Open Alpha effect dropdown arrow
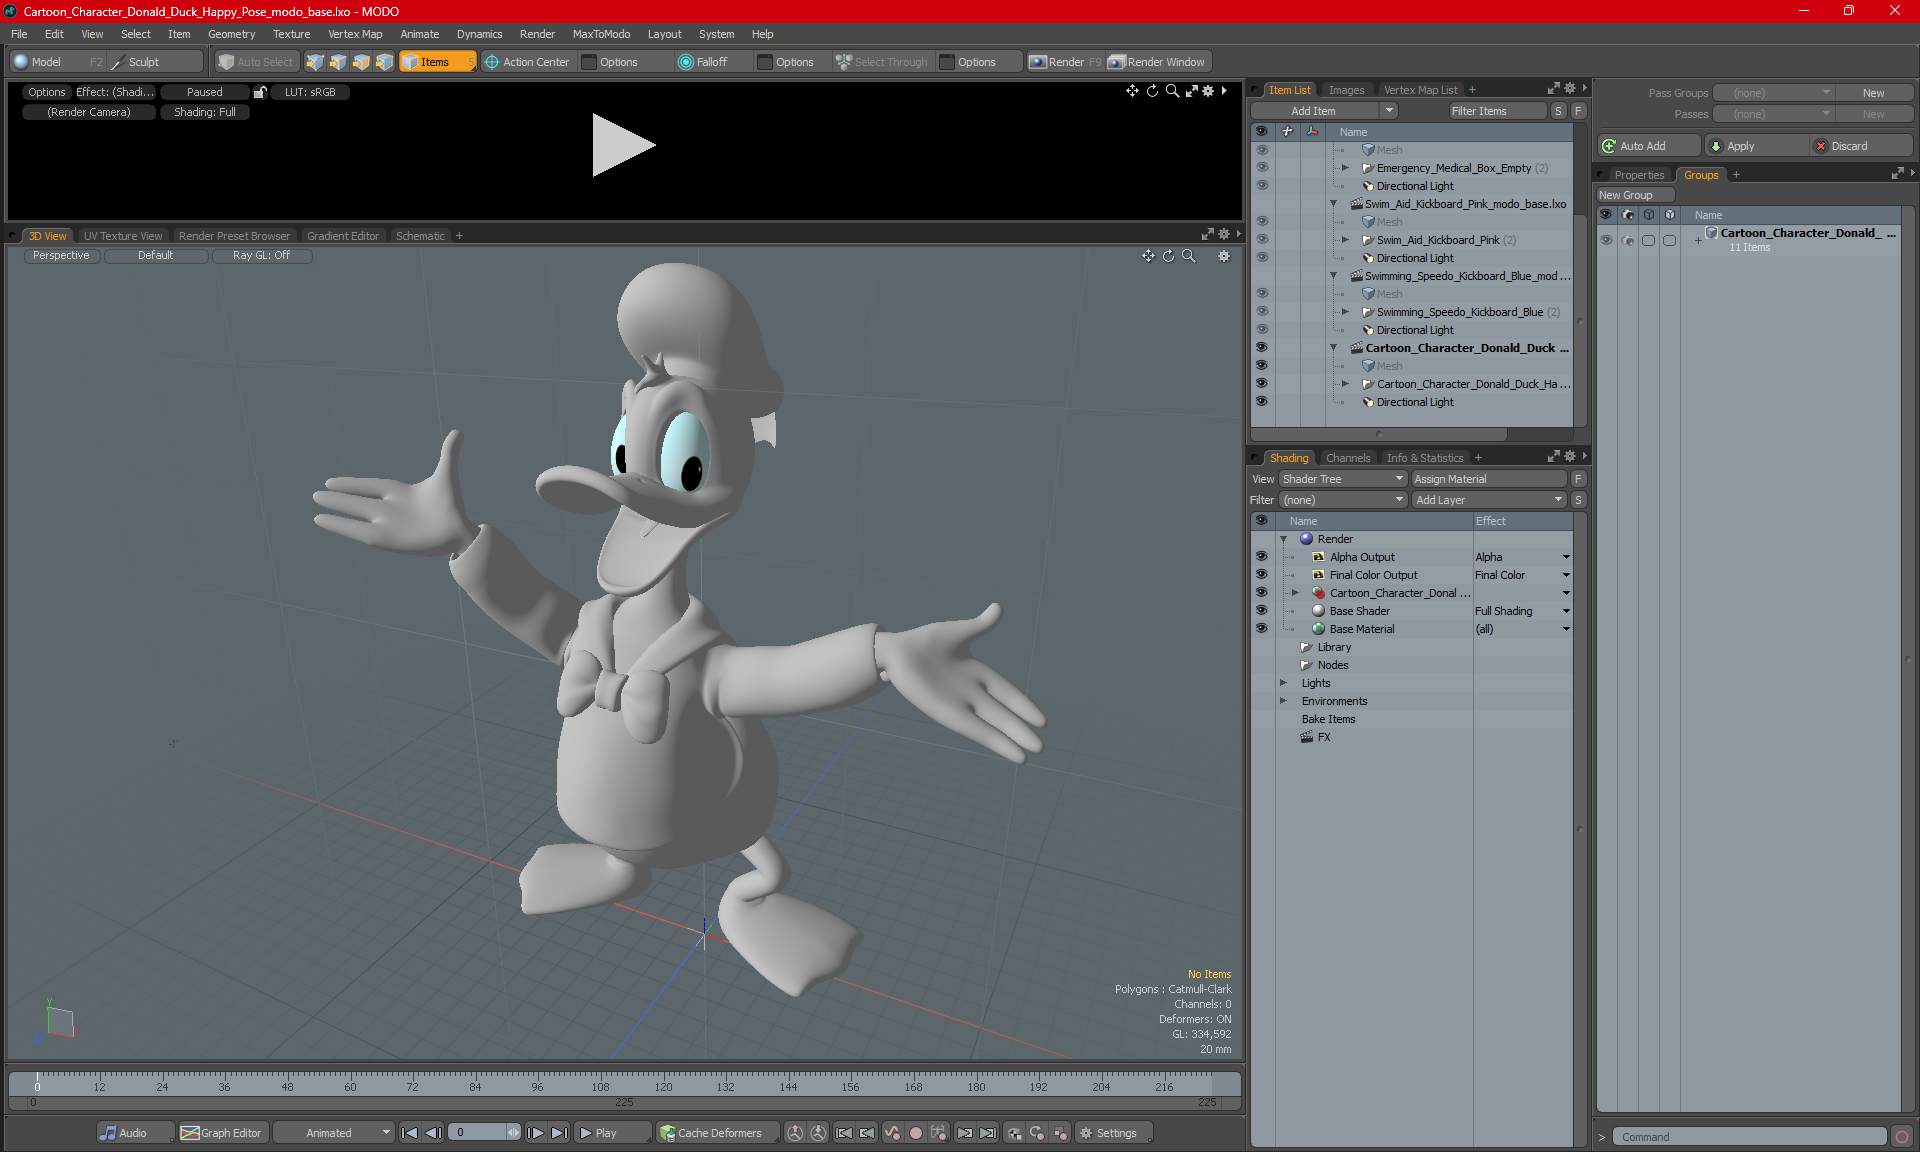 pos(1566,557)
